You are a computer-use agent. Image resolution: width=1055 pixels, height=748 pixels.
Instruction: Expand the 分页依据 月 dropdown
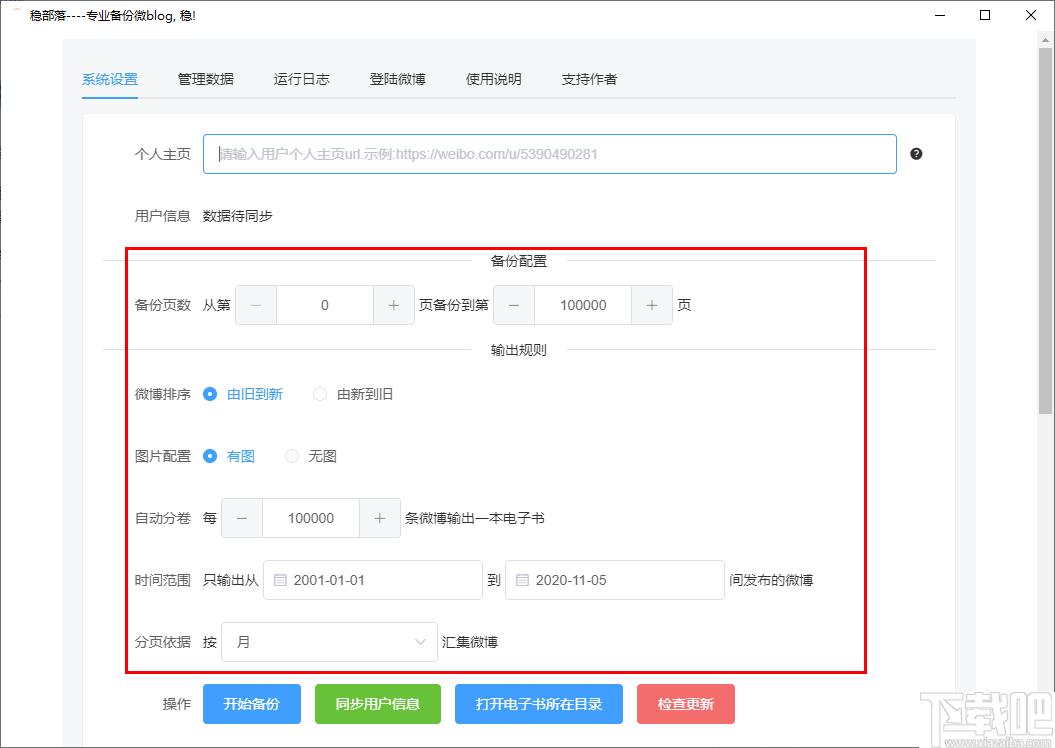[x=329, y=642]
